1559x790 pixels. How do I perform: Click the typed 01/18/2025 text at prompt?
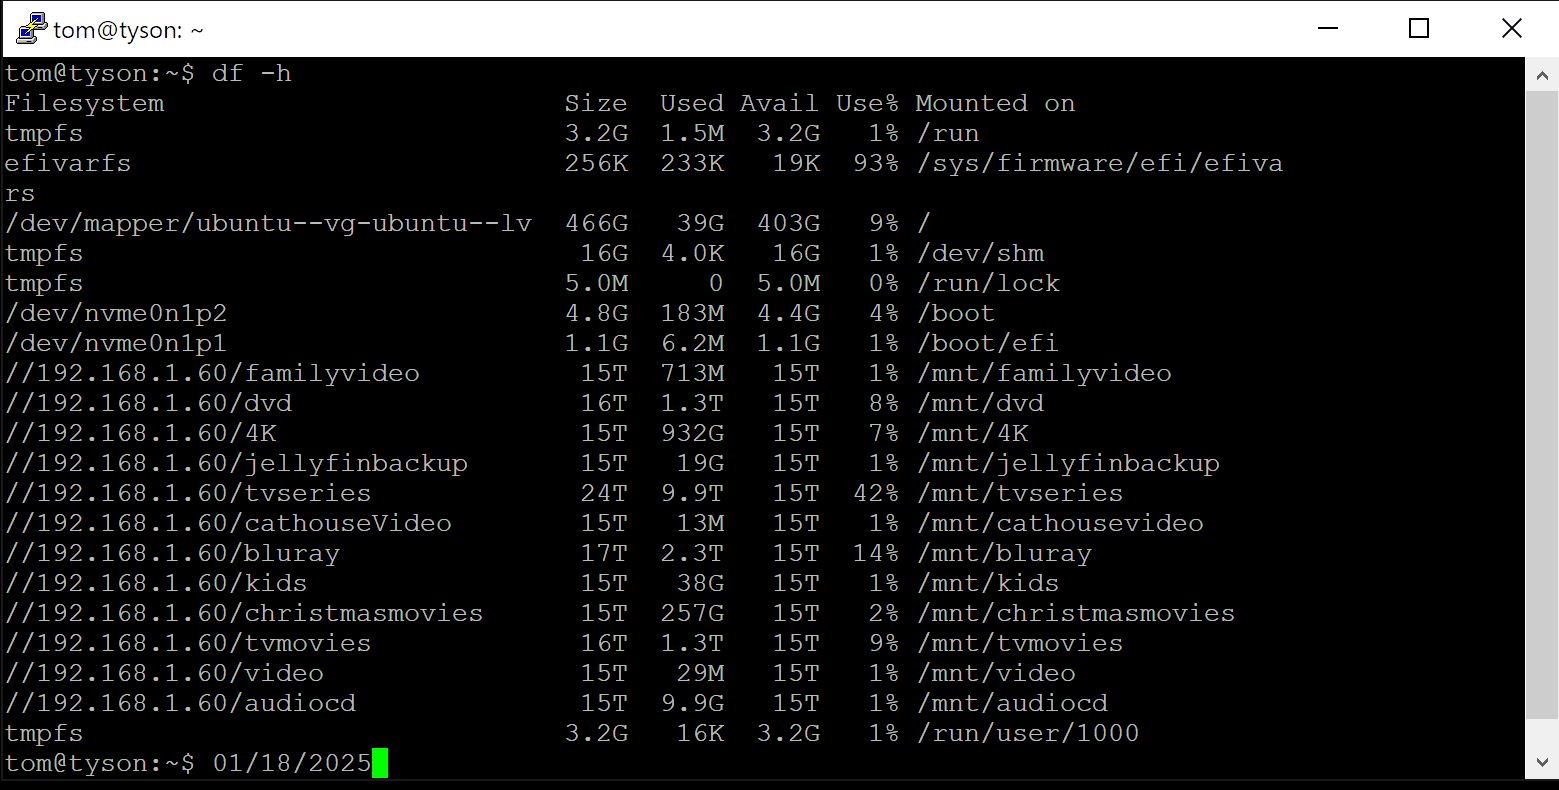(291, 764)
